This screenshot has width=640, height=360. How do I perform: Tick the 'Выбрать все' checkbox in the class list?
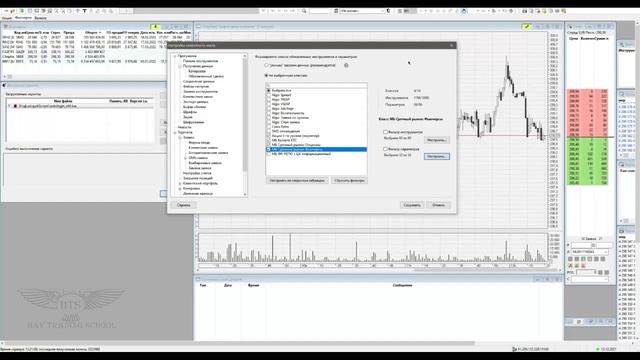tap(269, 90)
